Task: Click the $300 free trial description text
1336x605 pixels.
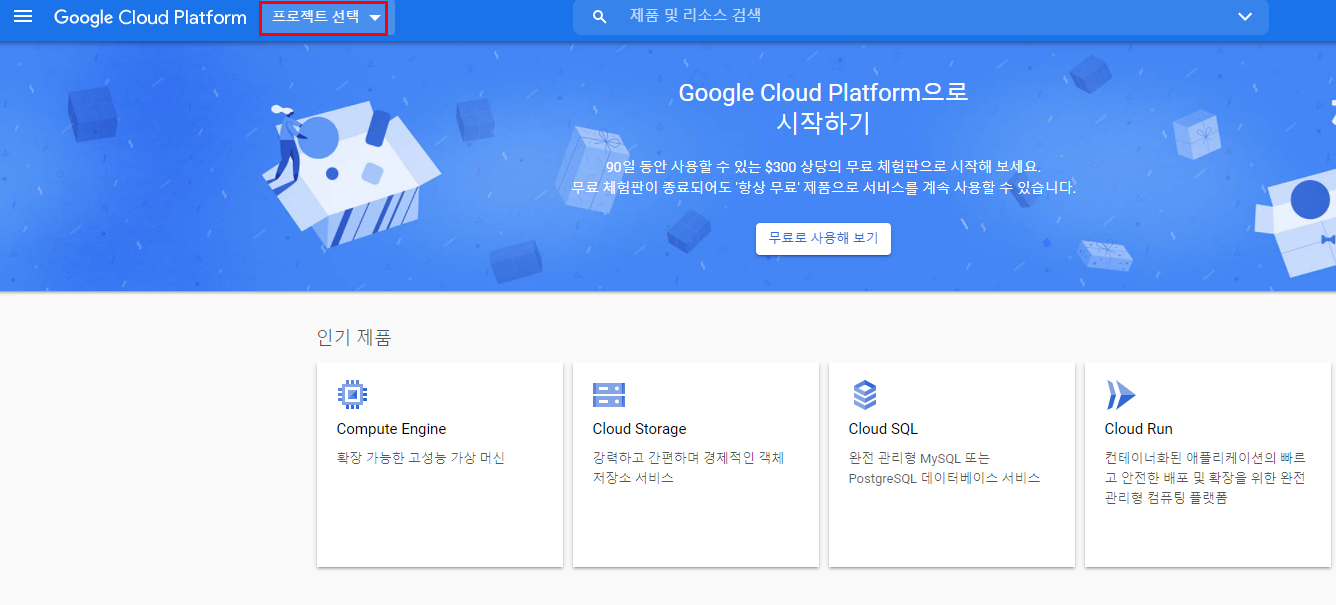Action: pos(823,177)
